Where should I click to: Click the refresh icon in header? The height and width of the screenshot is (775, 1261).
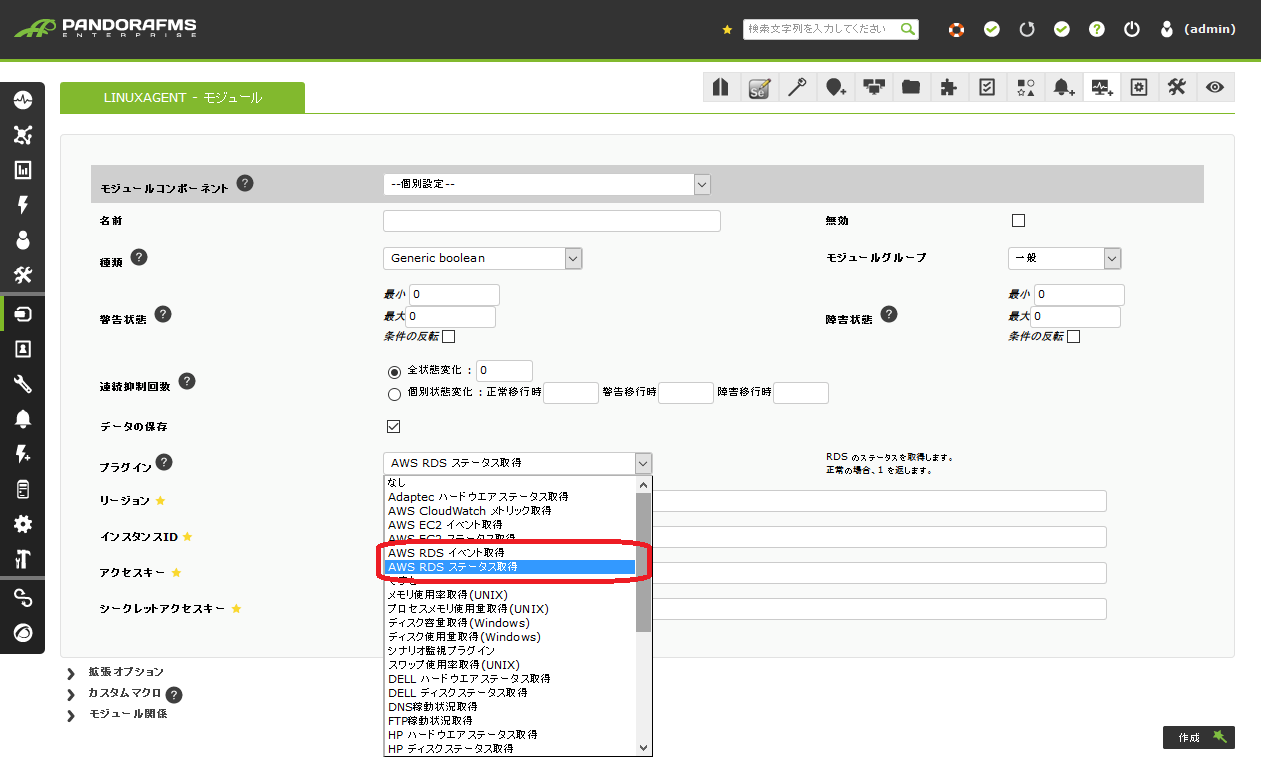pos(1027,29)
